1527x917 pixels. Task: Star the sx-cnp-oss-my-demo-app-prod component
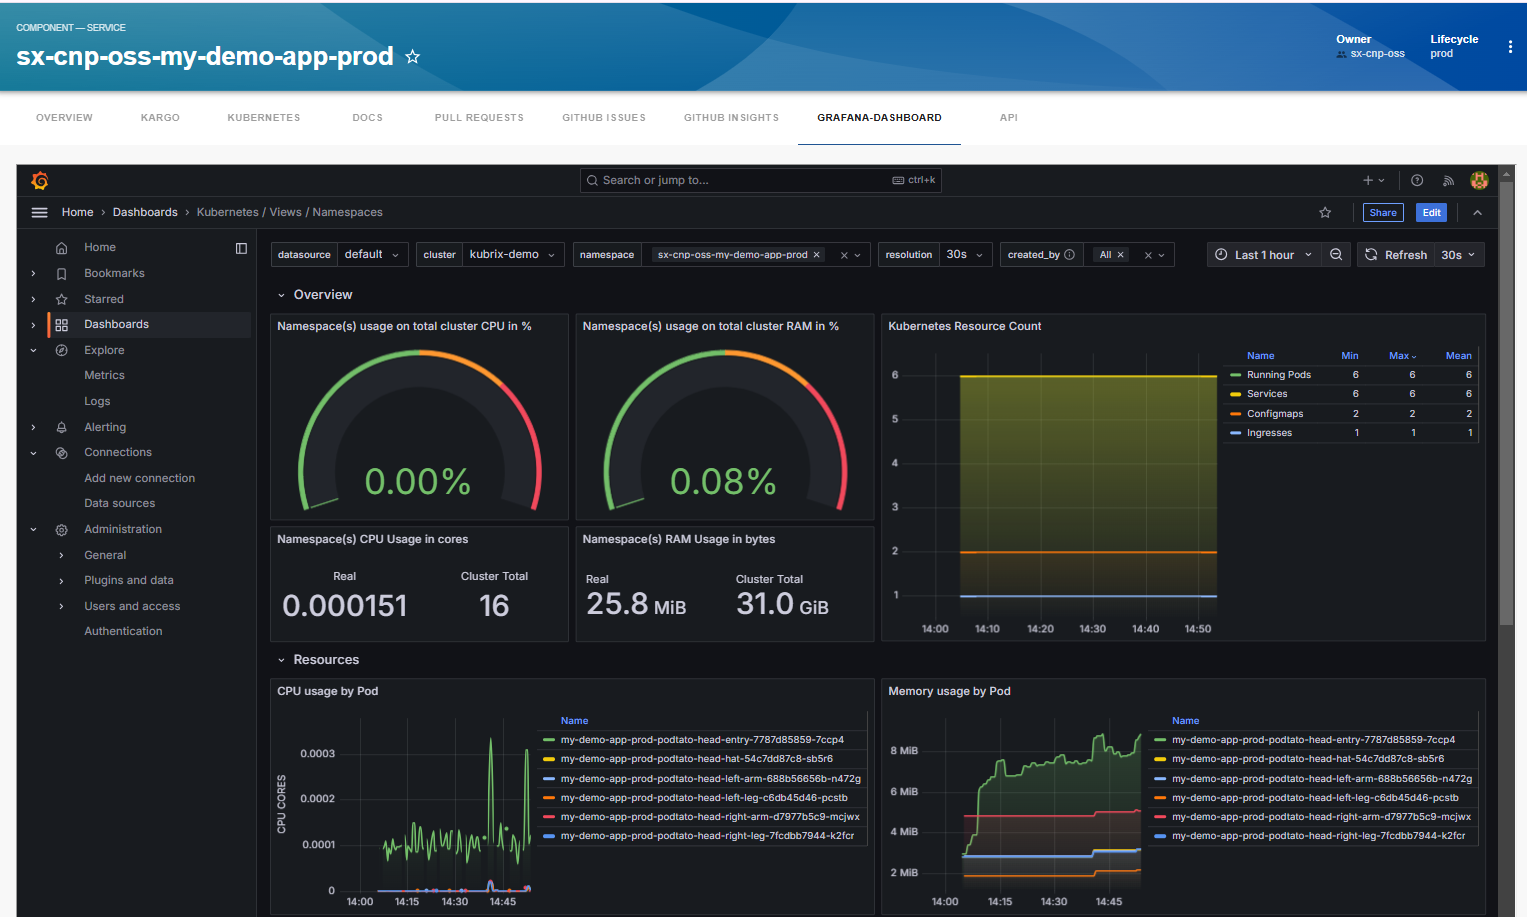pos(412,57)
